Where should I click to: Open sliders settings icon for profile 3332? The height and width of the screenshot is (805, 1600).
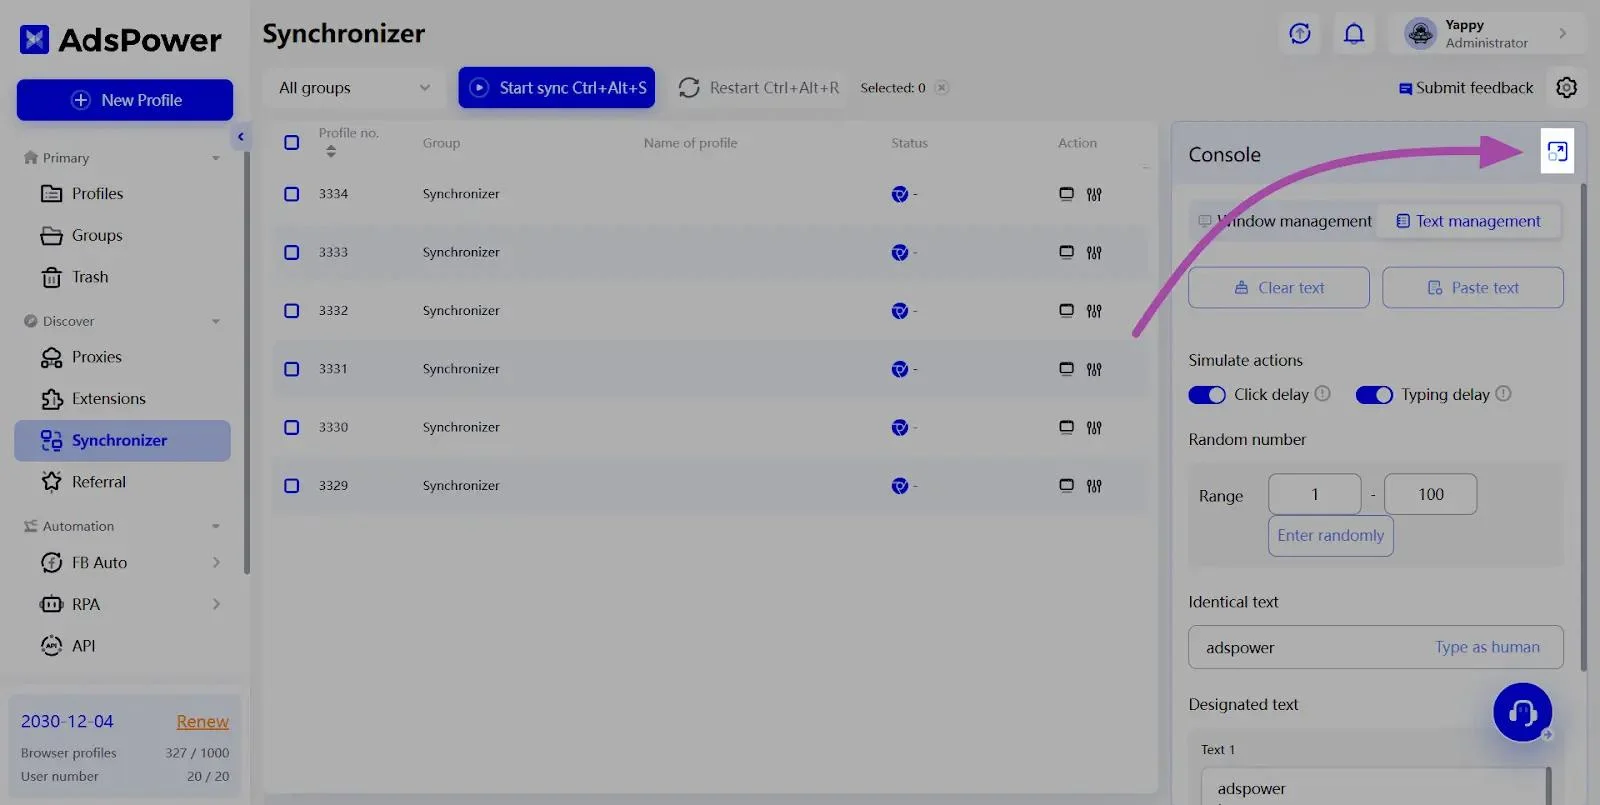pyautogui.click(x=1094, y=311)
